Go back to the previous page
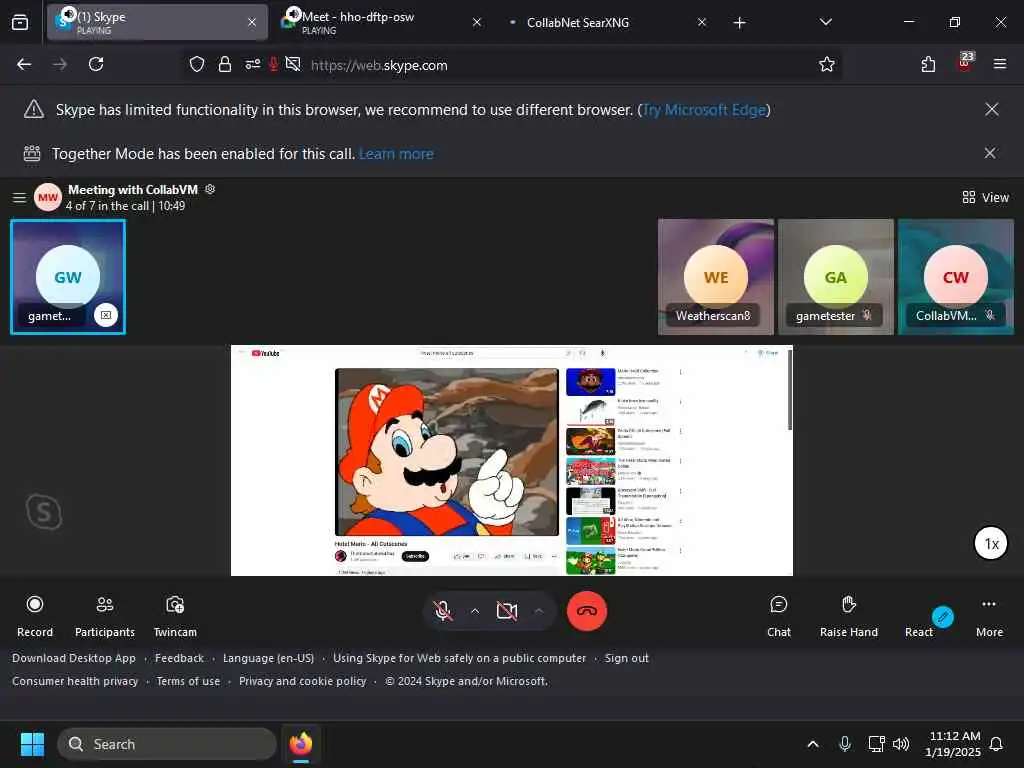This screenshot has width=1024, height=768. (24, 64)
